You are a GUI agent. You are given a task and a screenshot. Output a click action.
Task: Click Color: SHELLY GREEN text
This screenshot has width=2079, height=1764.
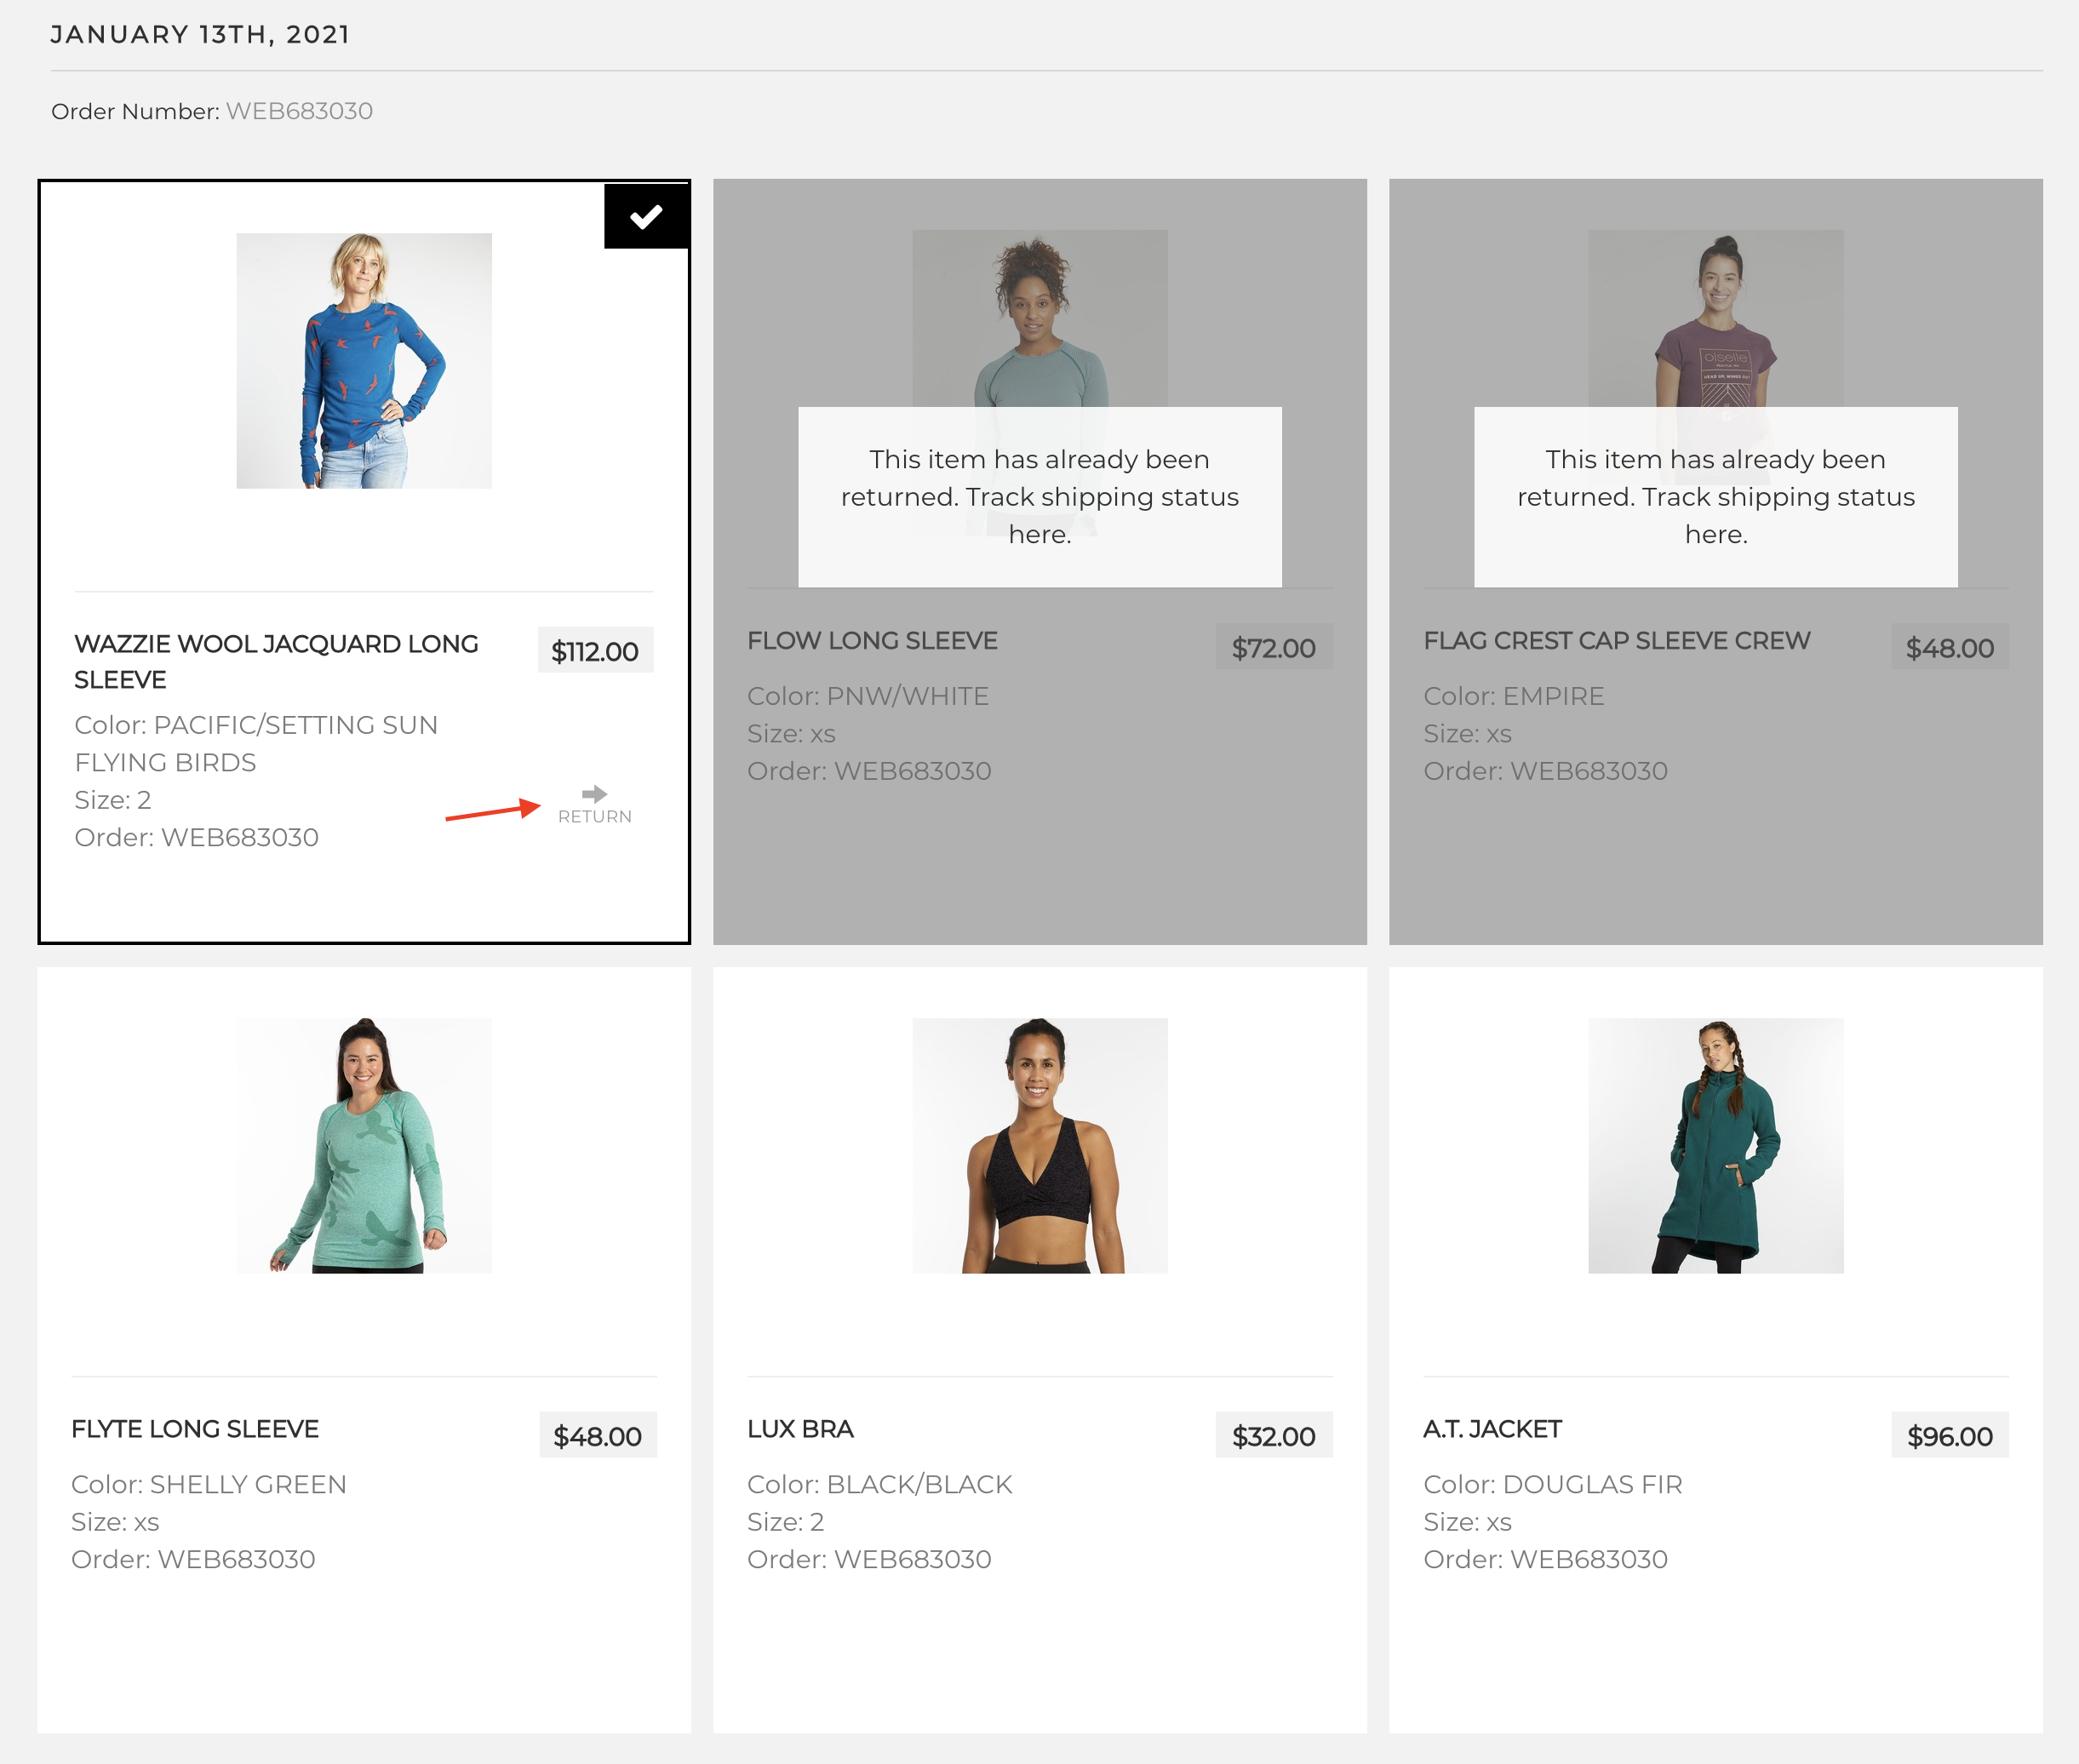coord(209,1484)
